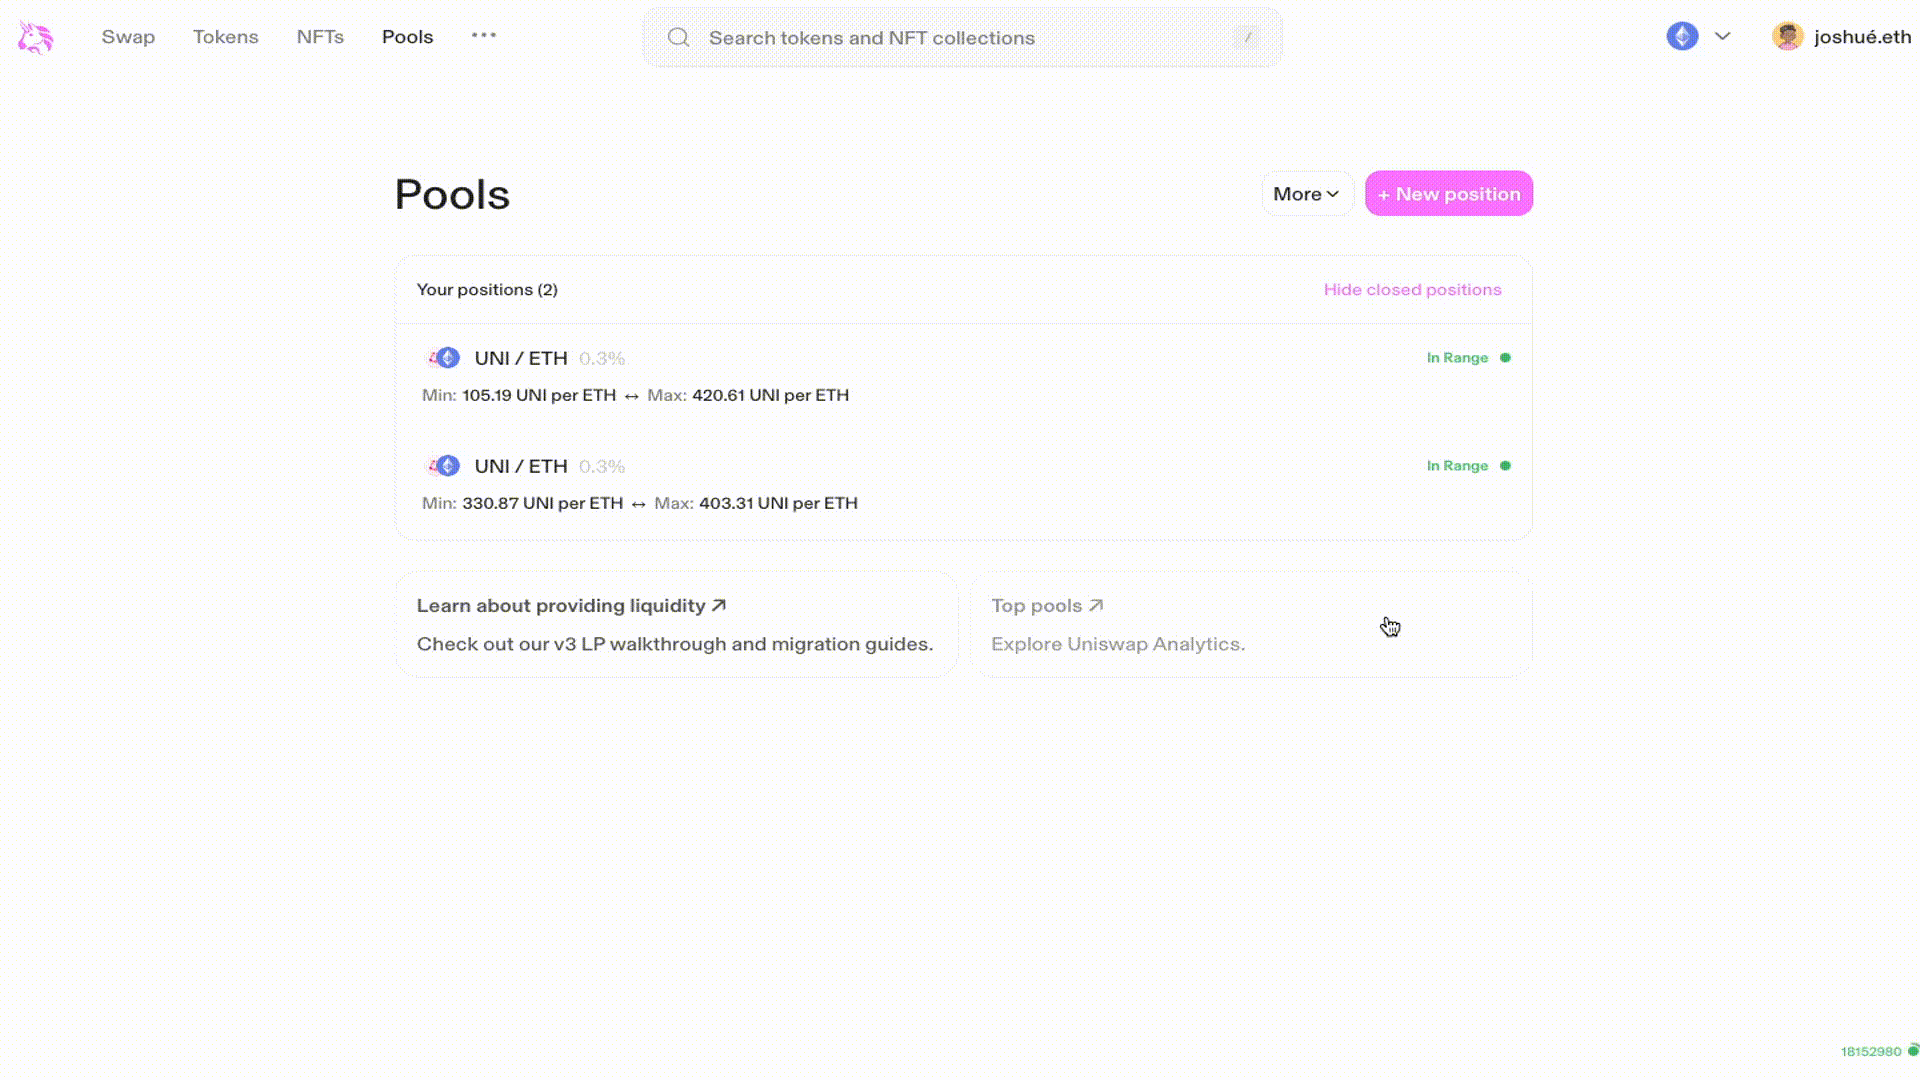Click range arrow icon in second position
Screen dimensions: 1920x1080
pos(638,504)
